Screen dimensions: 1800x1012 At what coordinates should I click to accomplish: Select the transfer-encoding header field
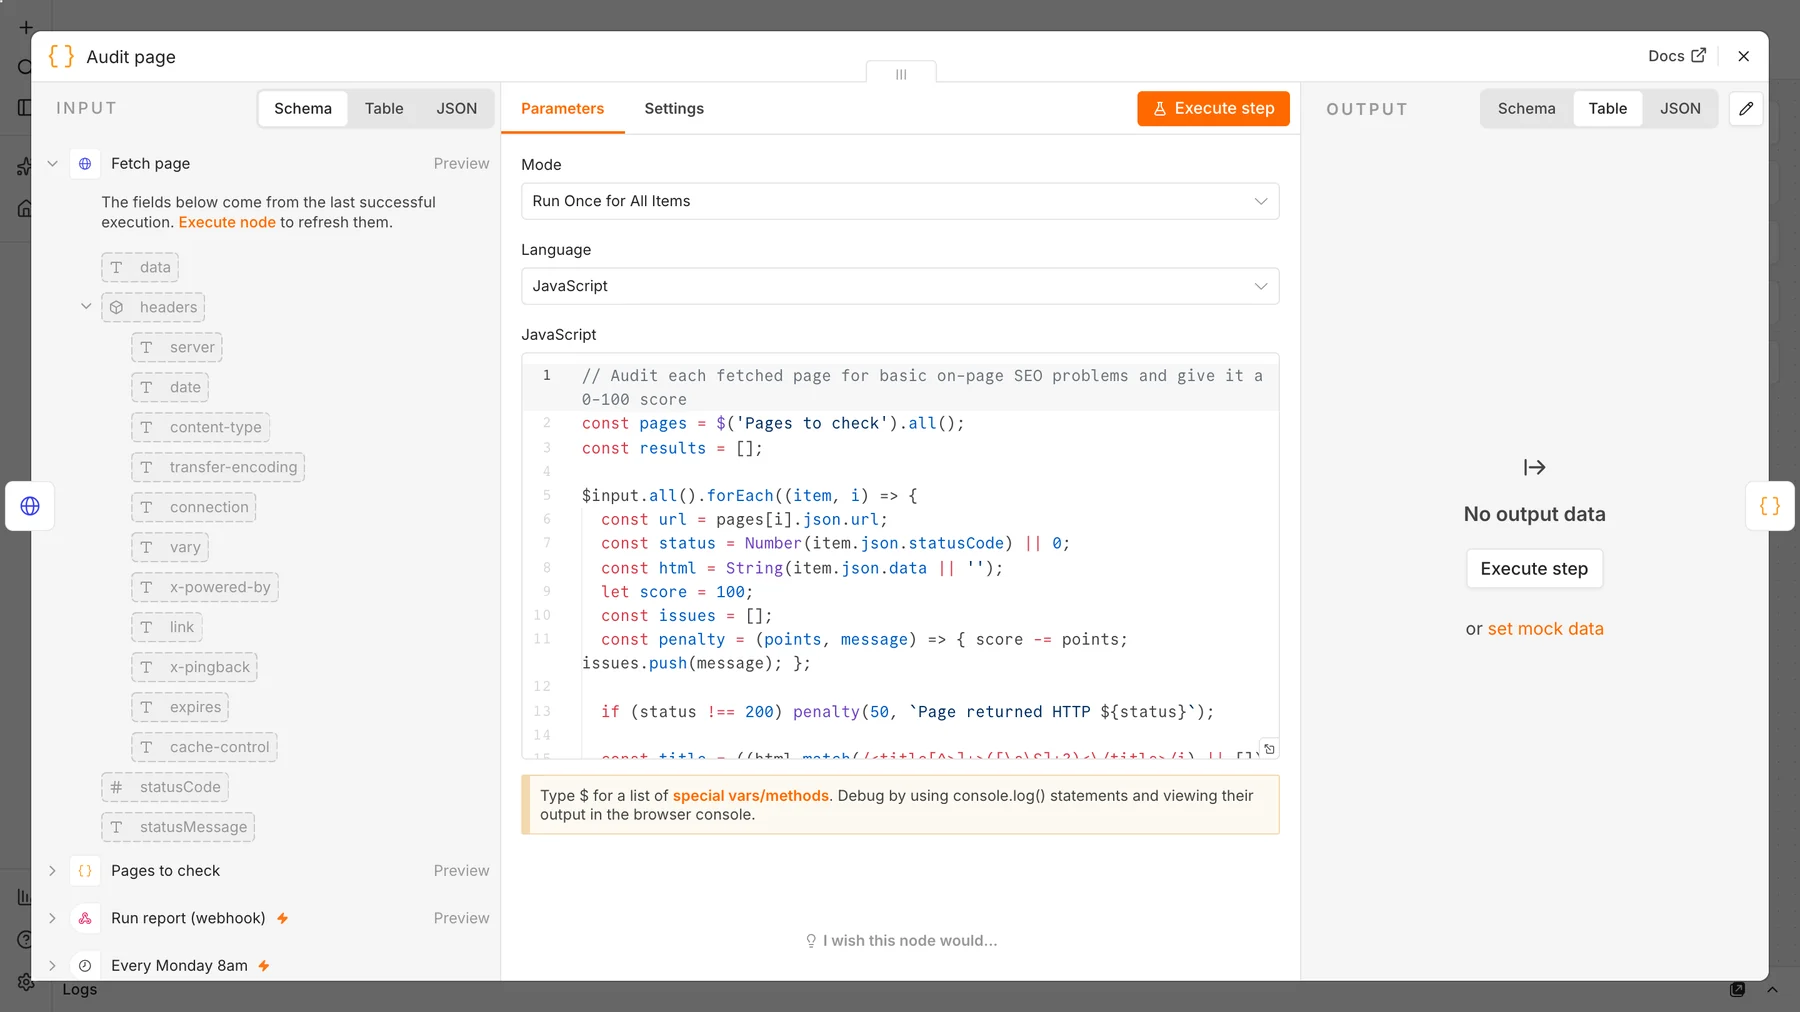click(x=218, y=467)
